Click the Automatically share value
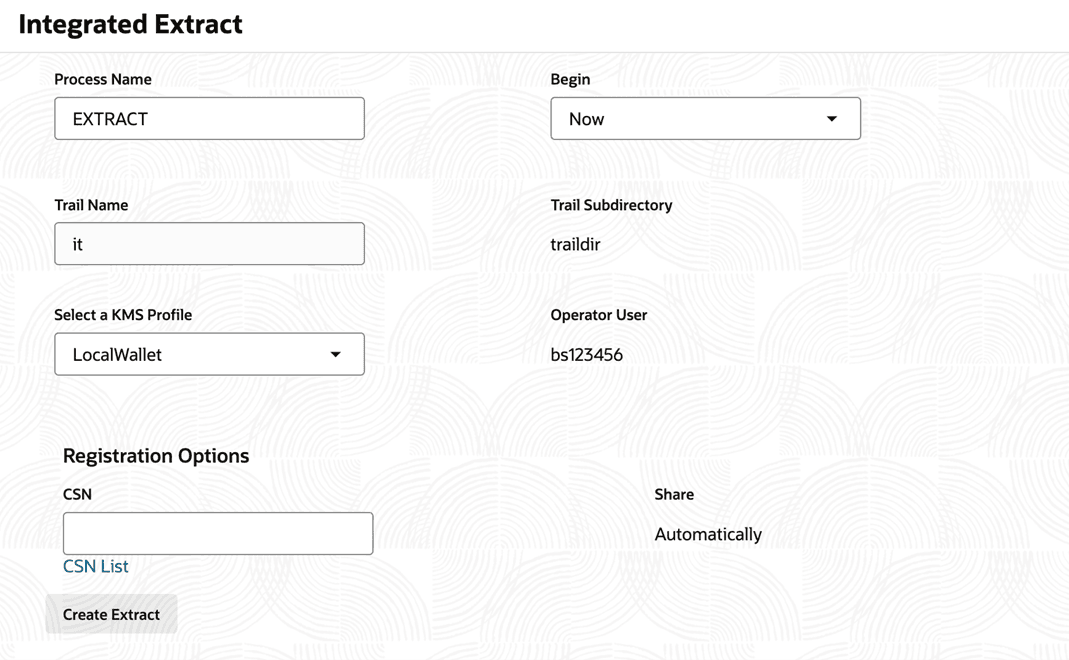The width and height of the screenshot is (1069, 660). [x=708, y=534]
